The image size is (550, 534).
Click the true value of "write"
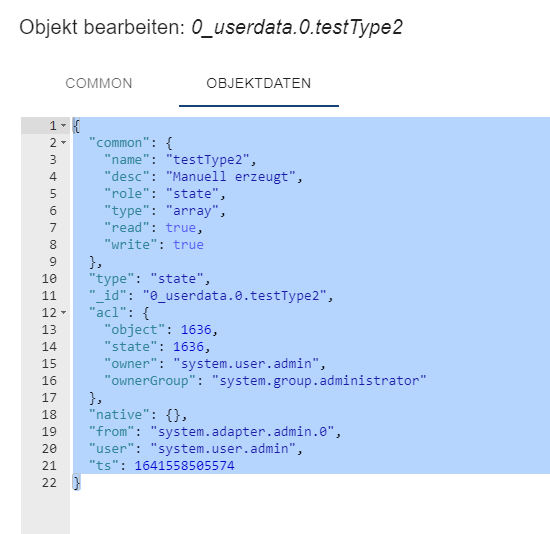[x=188, y=245]
